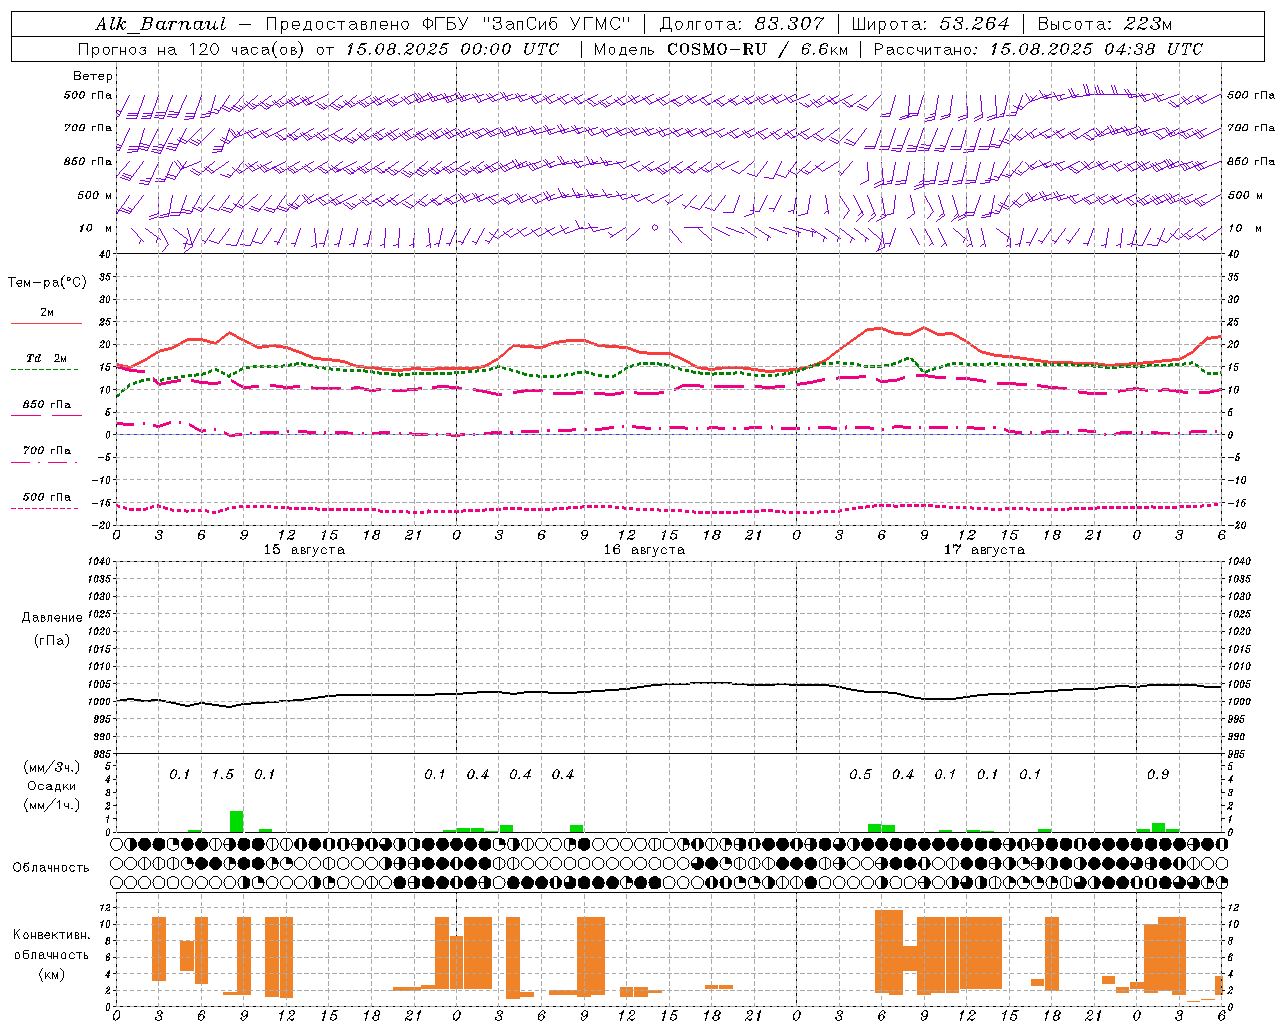The height and width of the screenshot is (1024, 1280).
Task: Click the Давление panel label
Action: coord(52,618)
